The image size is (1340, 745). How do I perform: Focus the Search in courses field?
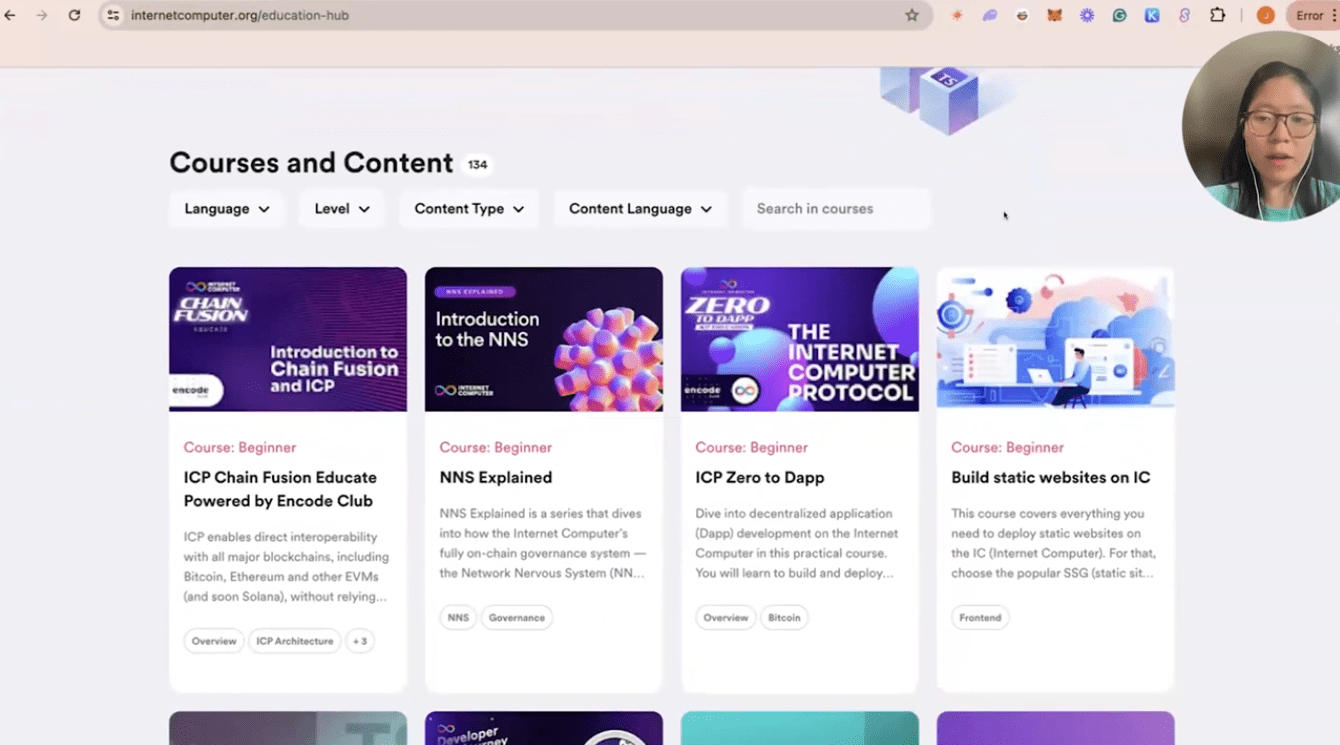coord(836,209)
